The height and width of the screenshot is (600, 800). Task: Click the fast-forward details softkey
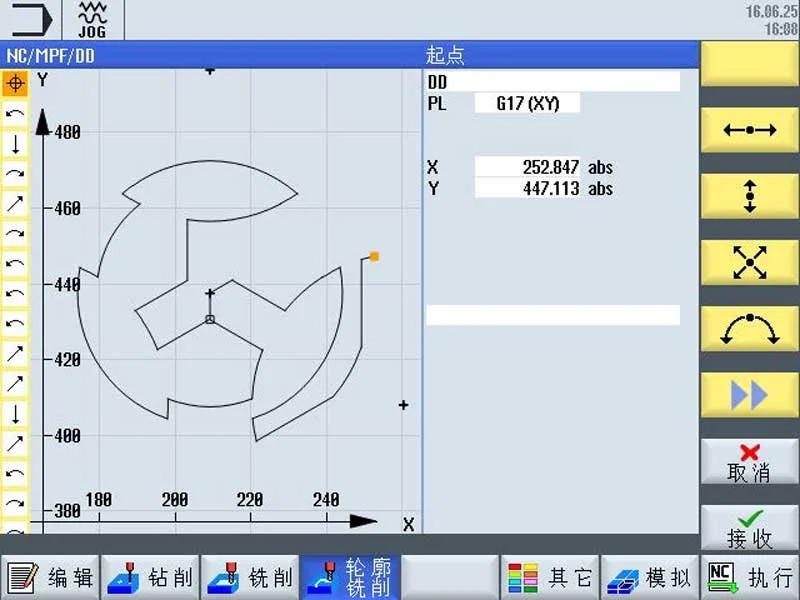749,394
